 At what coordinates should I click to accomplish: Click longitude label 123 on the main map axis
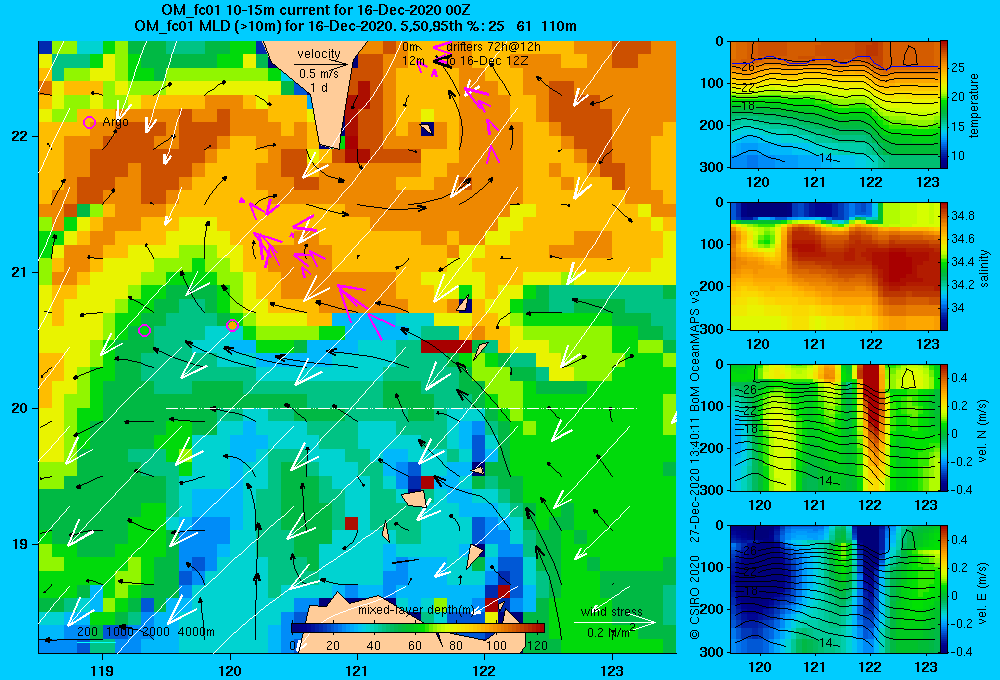[612, 670]
